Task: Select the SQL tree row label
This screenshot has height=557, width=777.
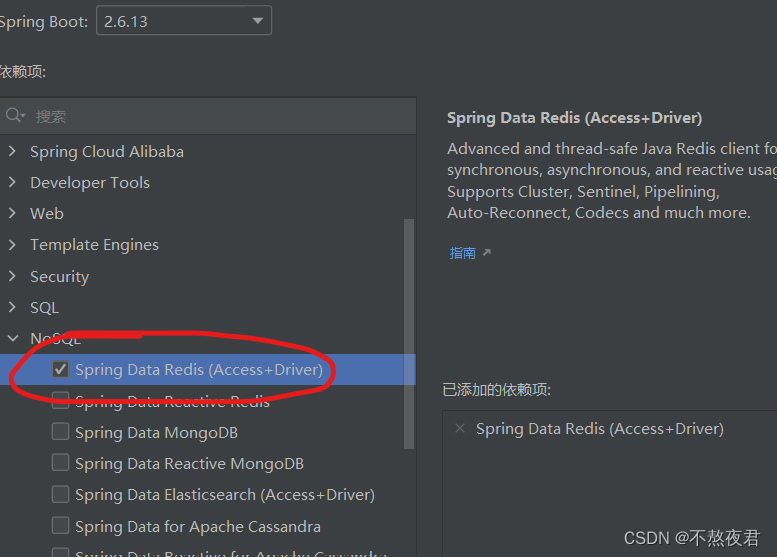Action: point(45,308)
